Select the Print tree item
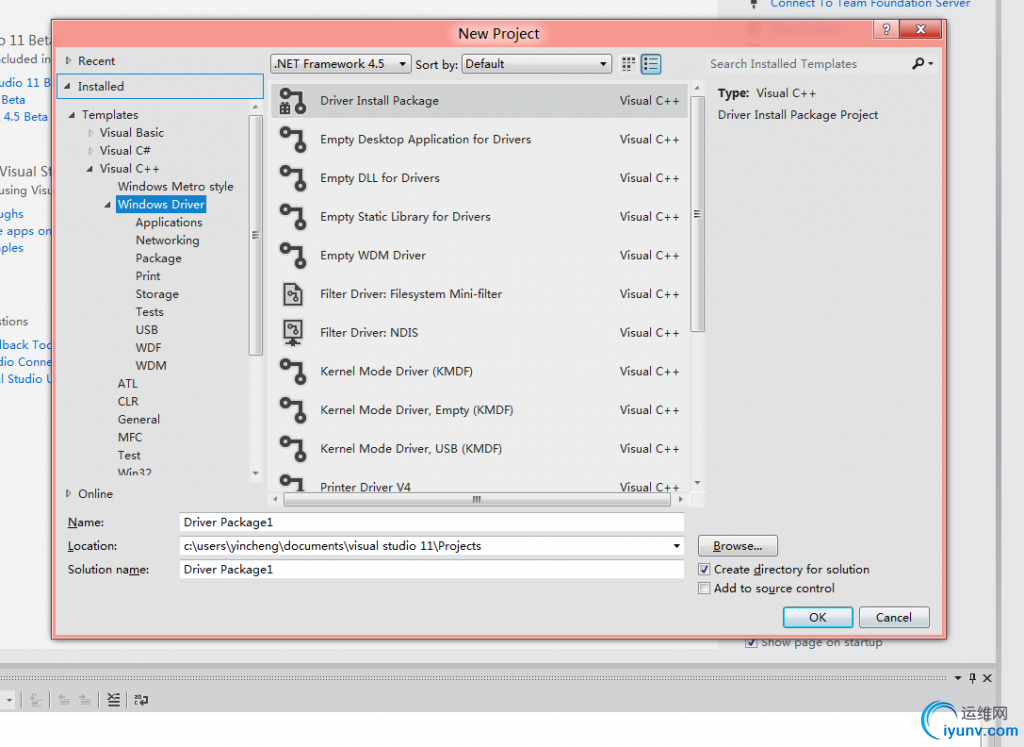1024x747 pixels. [x=148, y=276]
